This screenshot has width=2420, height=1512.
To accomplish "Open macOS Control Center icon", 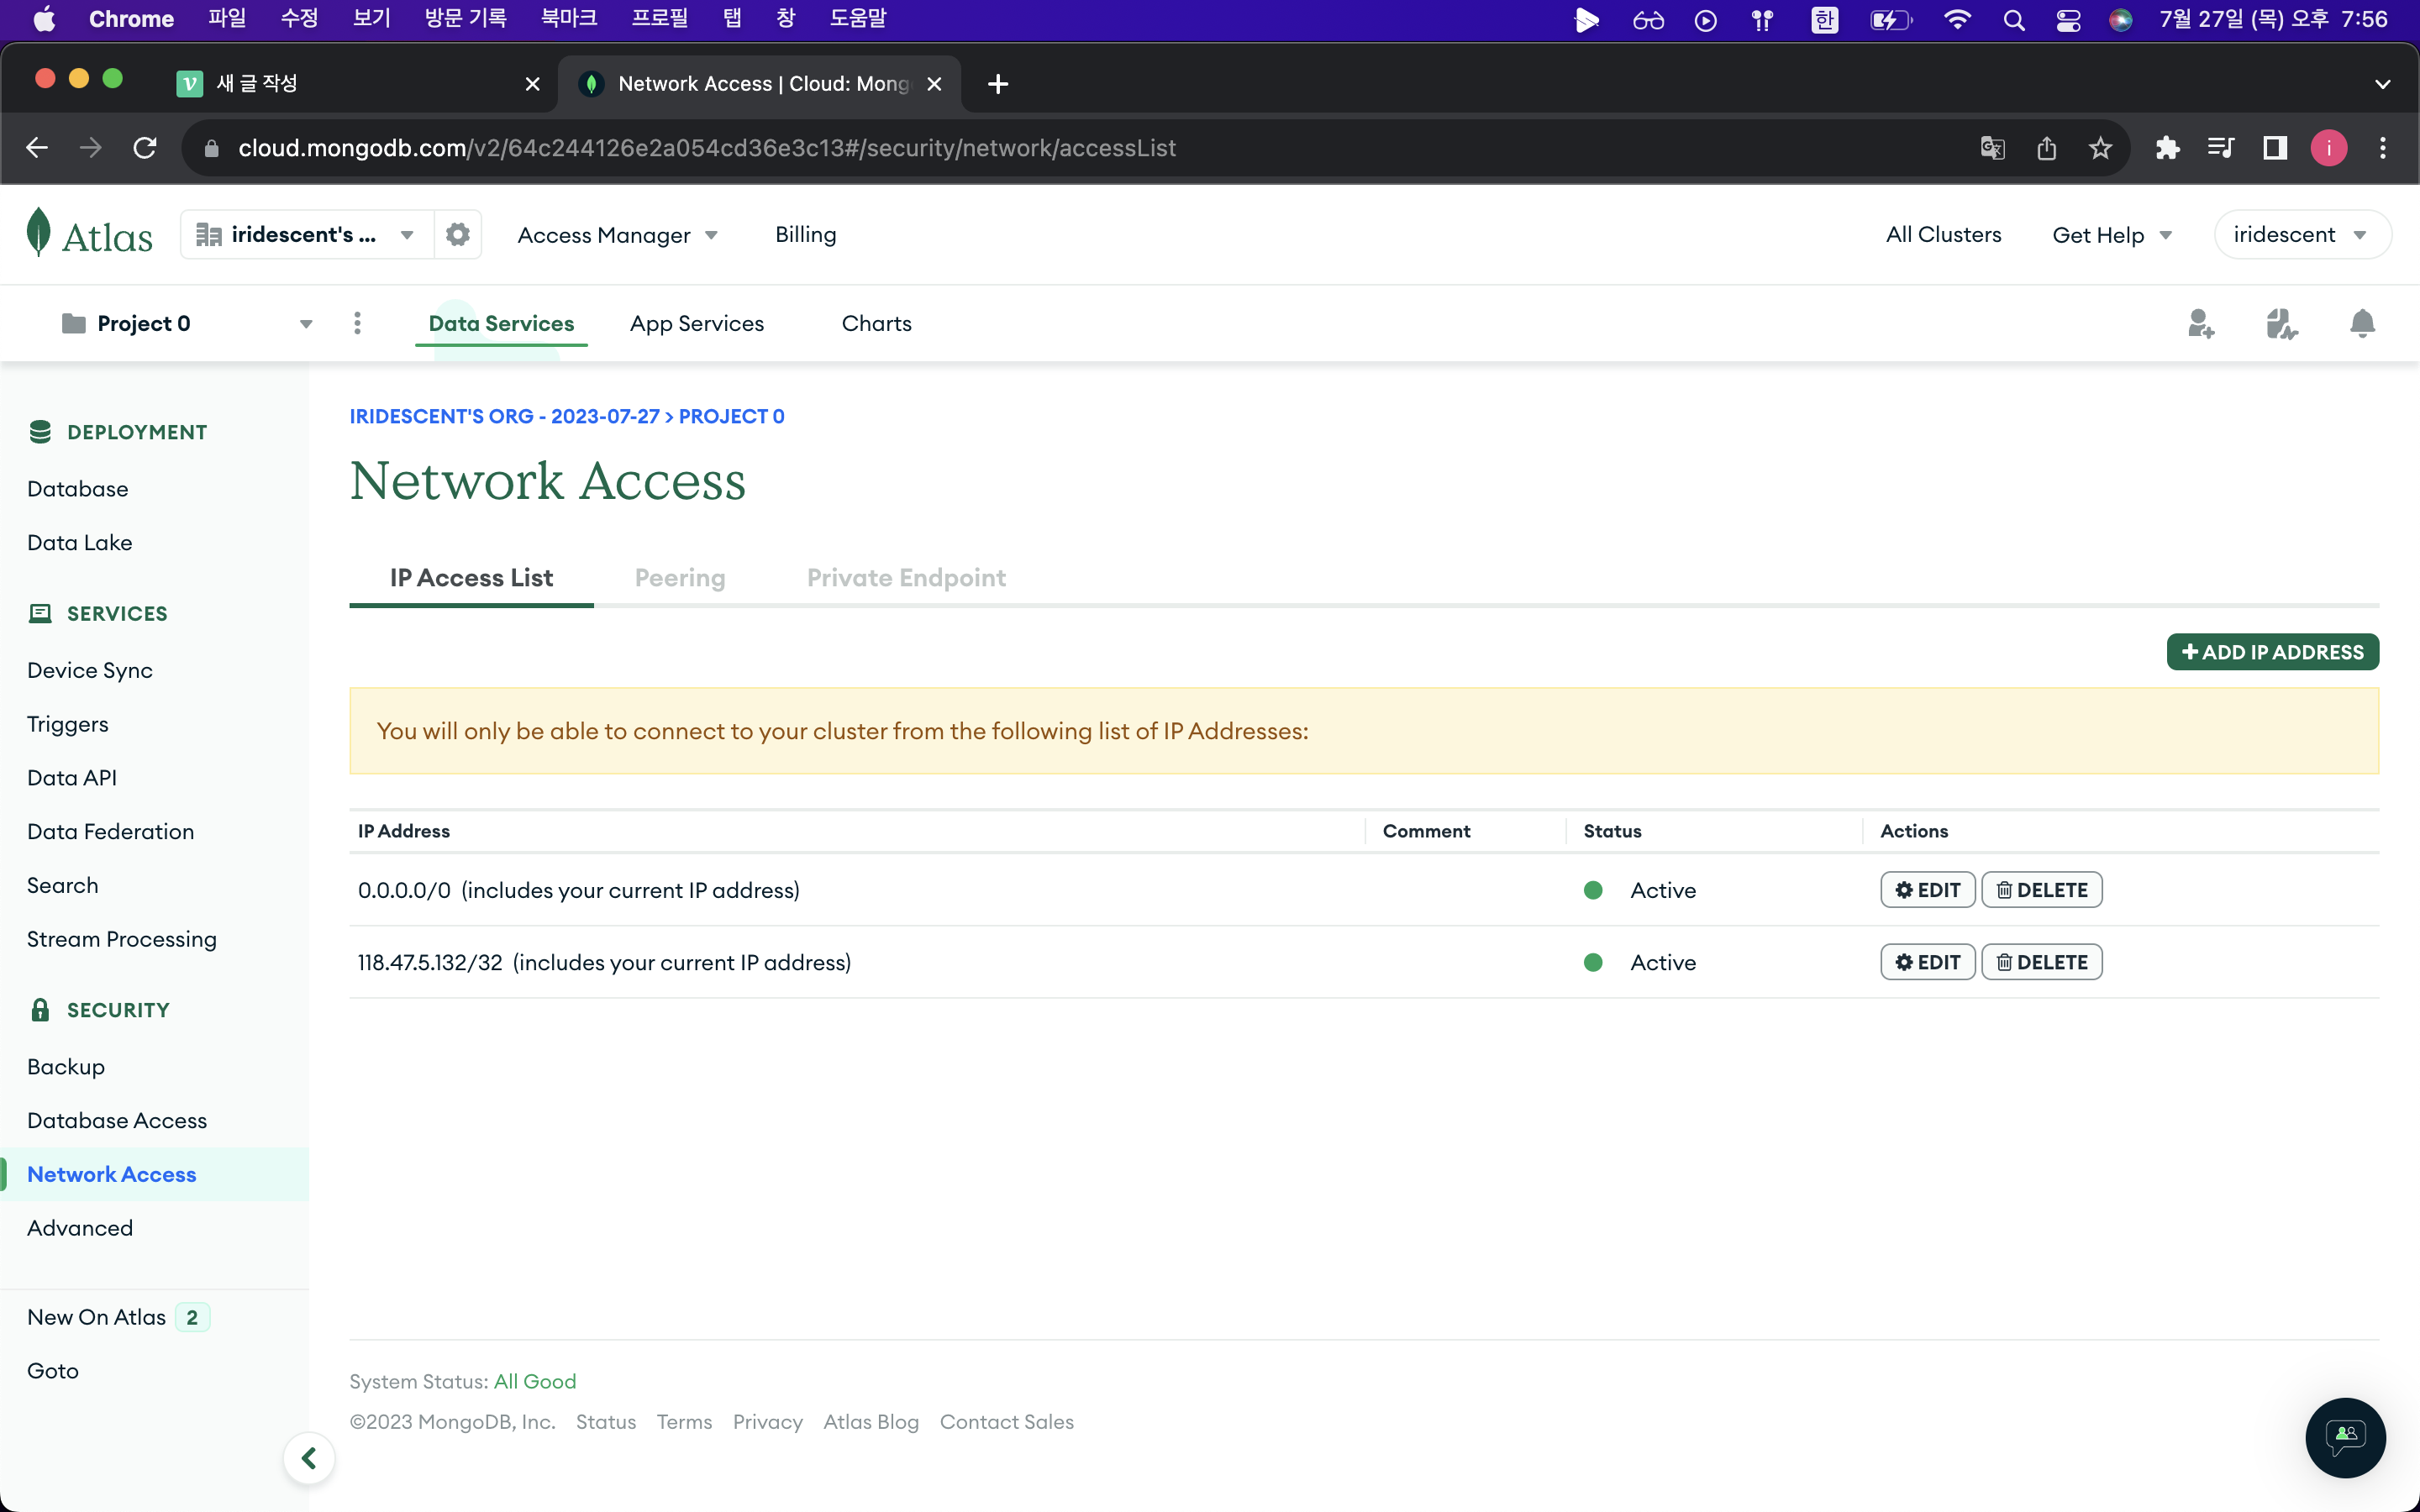I will (2068, 20).
